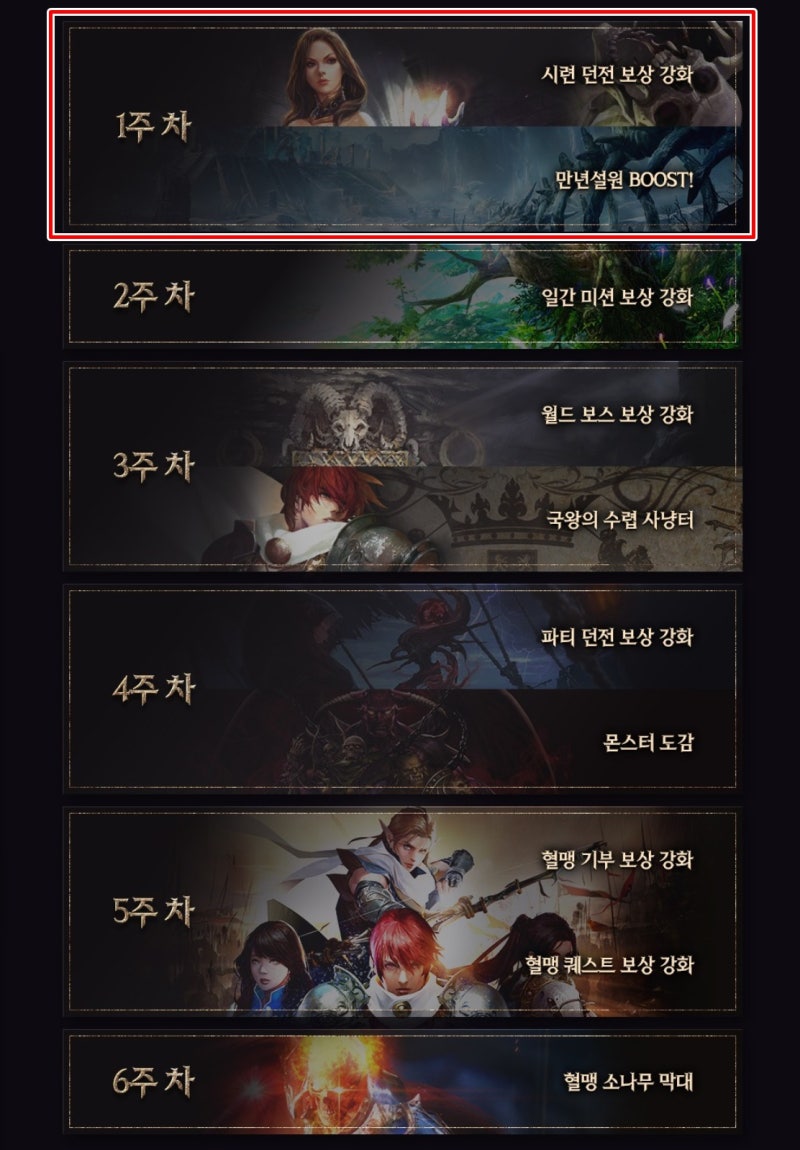Open the 만년설원 BOOST! entry
The image size is (800, 1150).
click(623, 179)
